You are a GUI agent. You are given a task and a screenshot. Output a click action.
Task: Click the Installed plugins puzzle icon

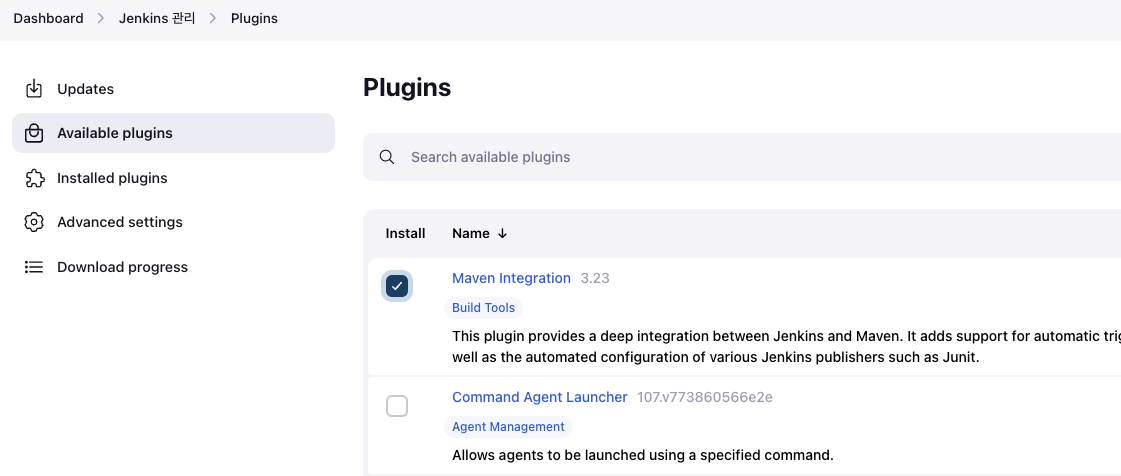click(x=34, y=178)
